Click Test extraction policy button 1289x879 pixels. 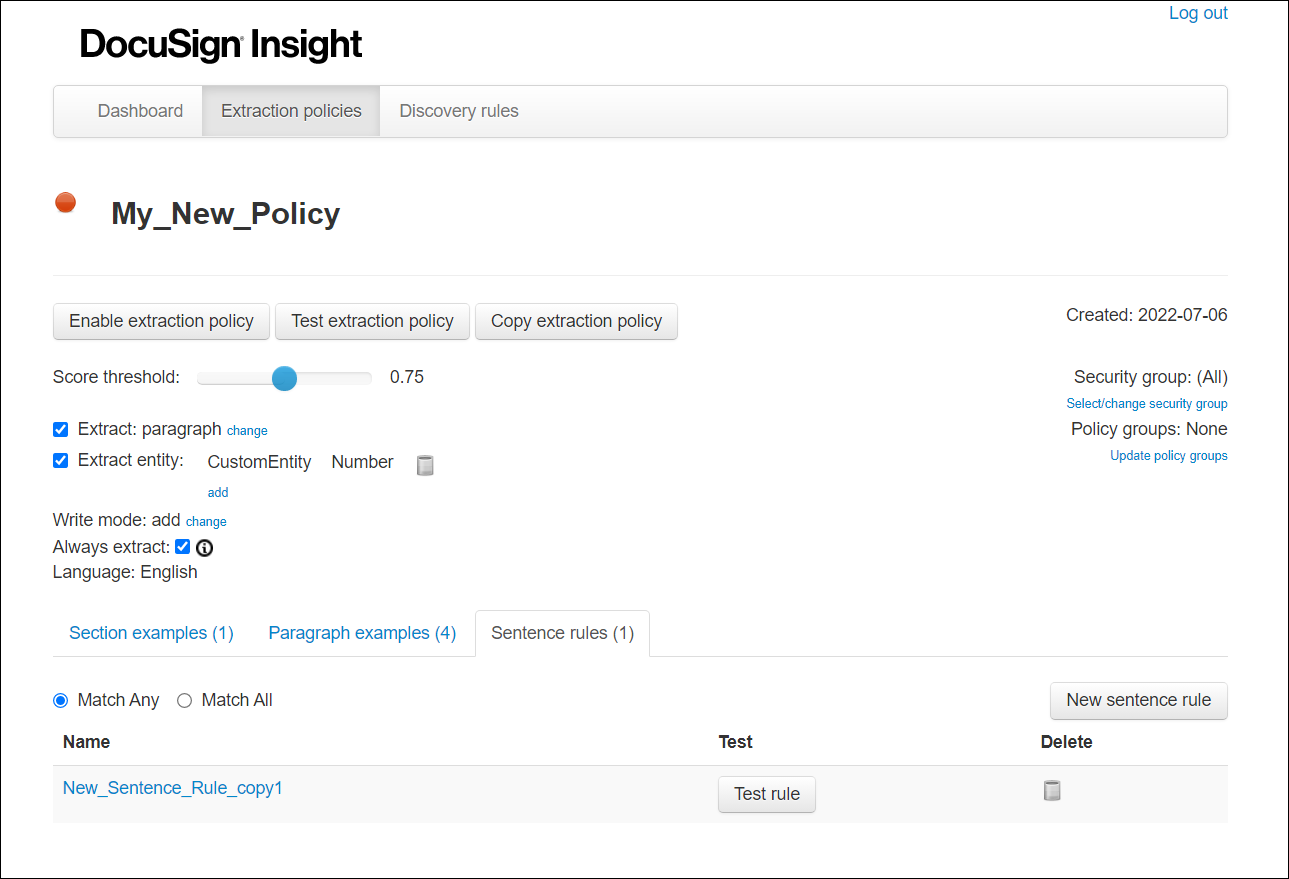[372, 321]
